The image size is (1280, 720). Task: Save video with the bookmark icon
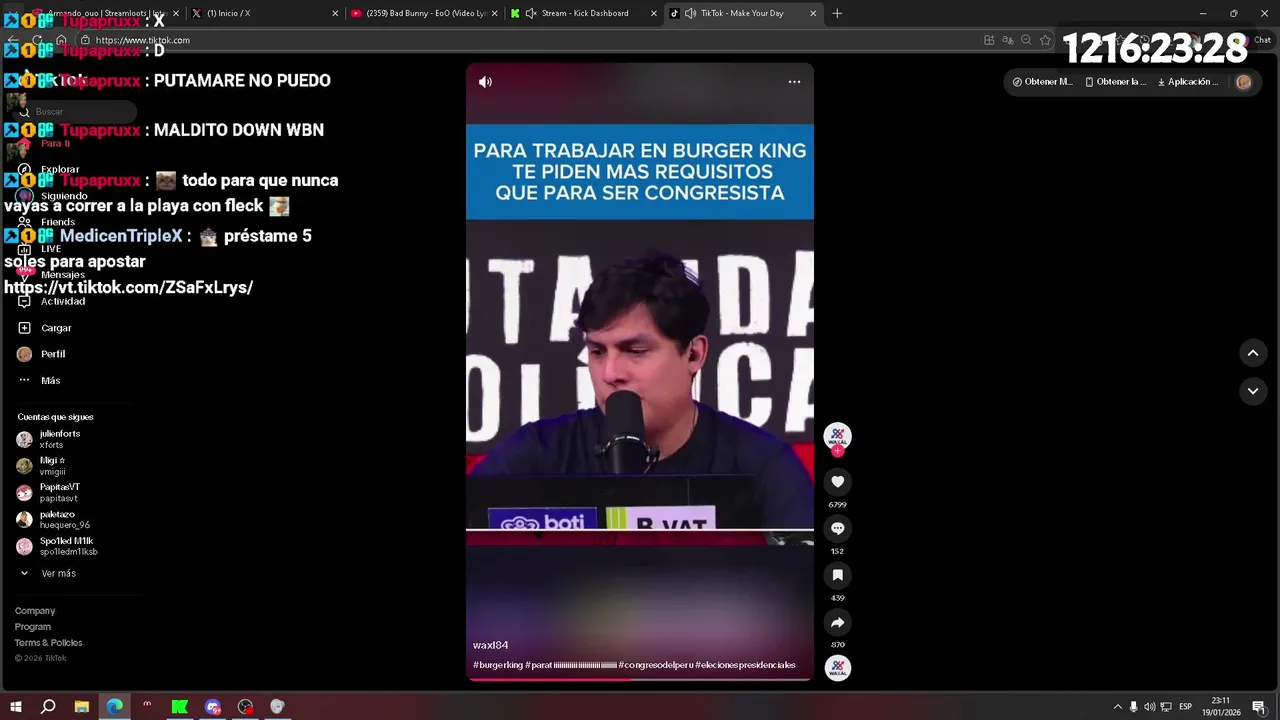pyautogui.click(x=838, y=575)
